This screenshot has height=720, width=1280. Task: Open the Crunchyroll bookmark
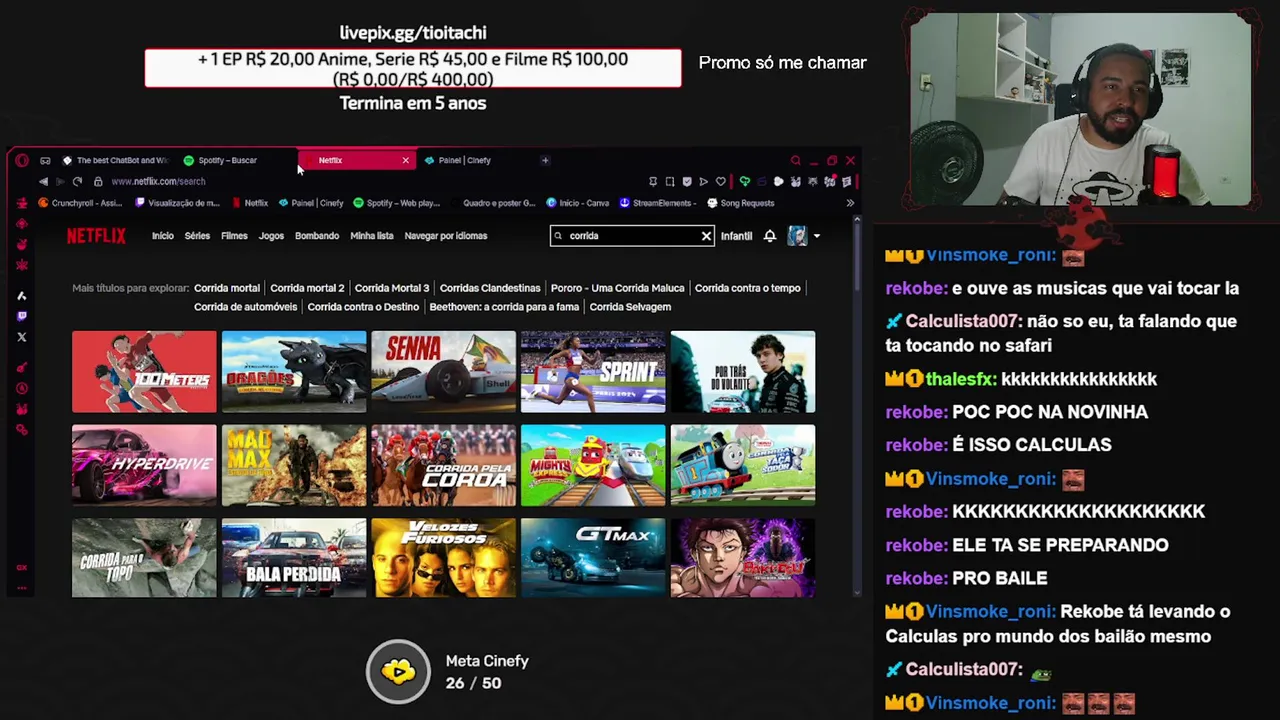[80, 203]
